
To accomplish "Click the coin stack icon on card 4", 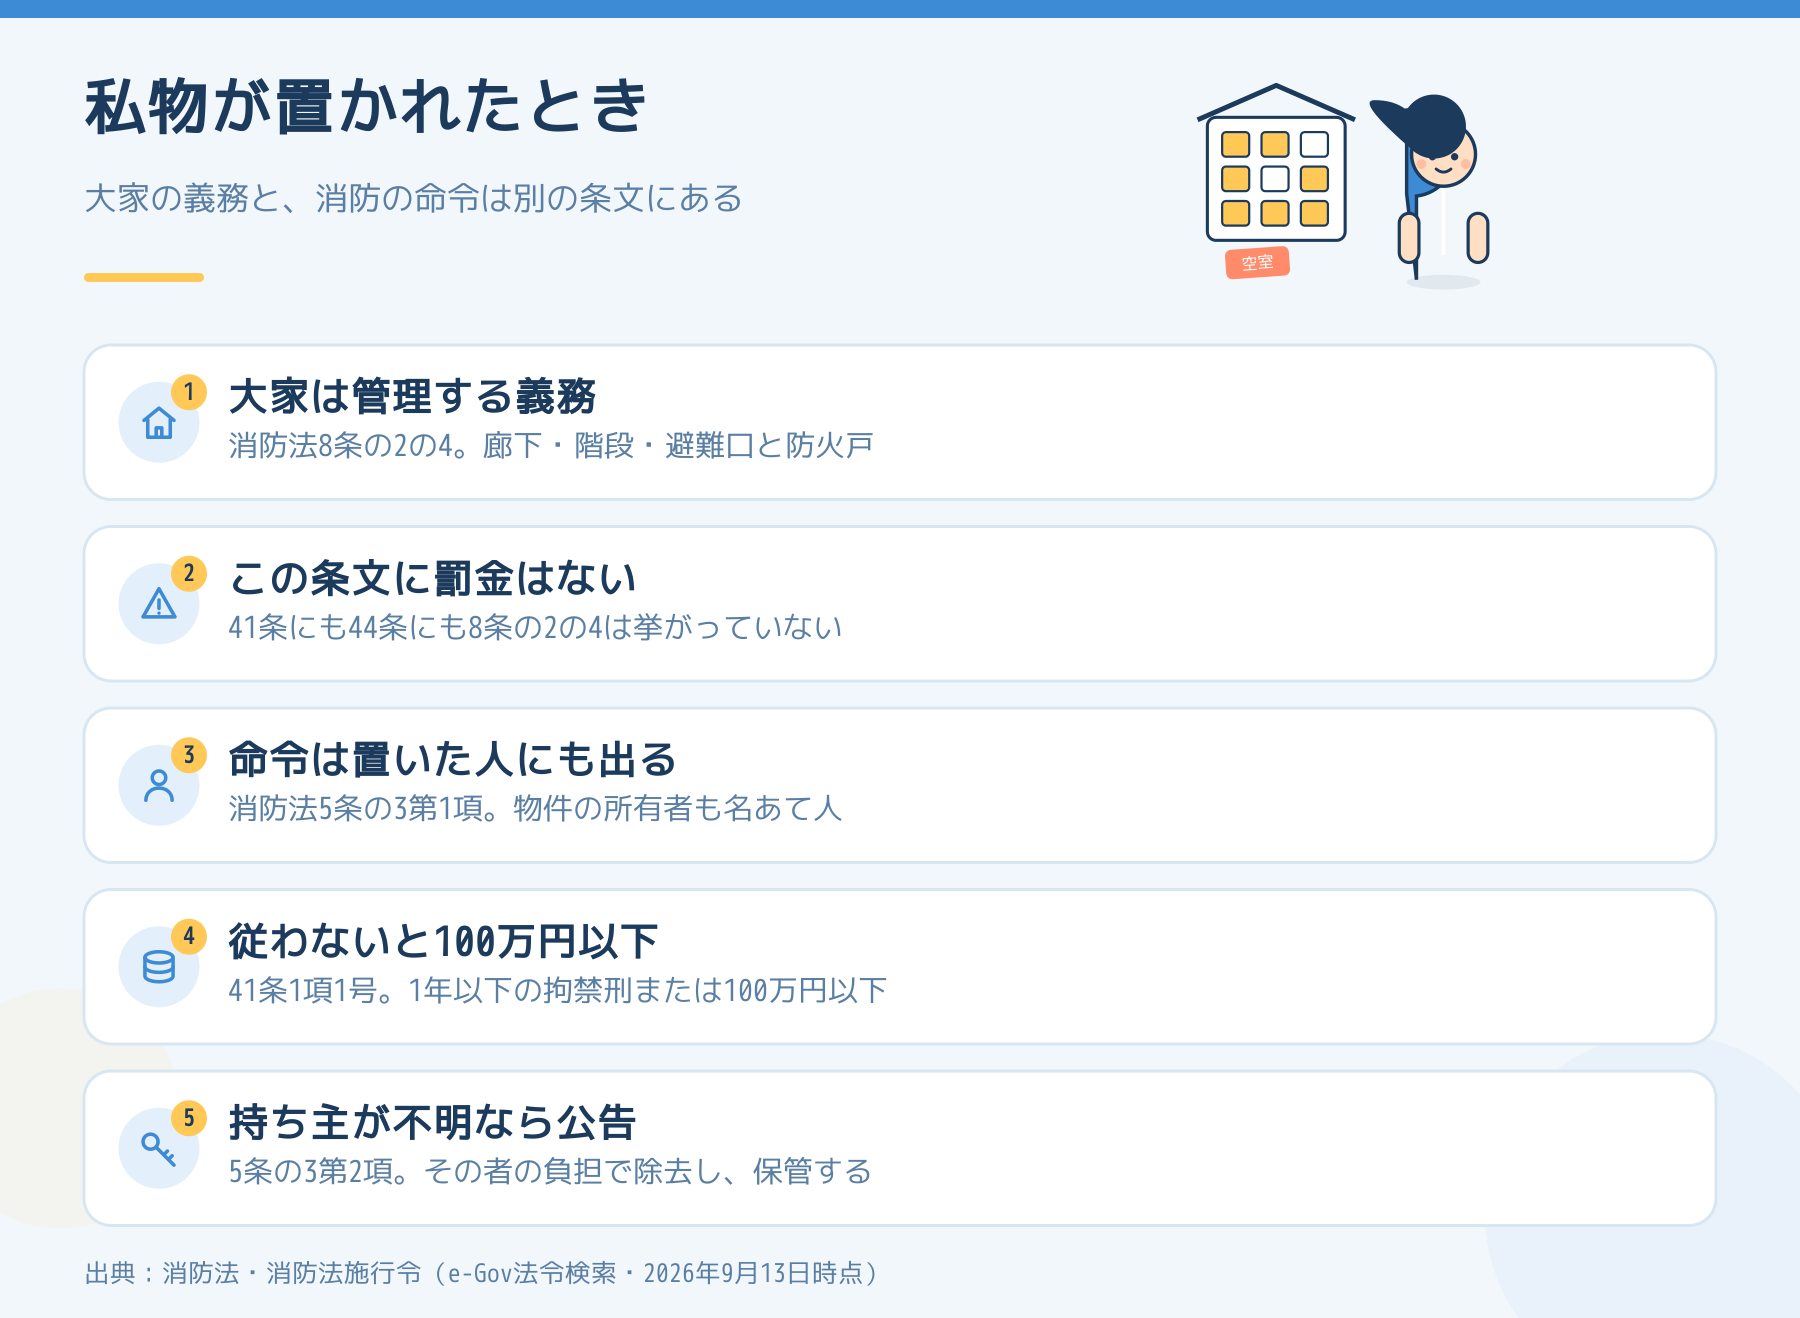I will (159, 967).
